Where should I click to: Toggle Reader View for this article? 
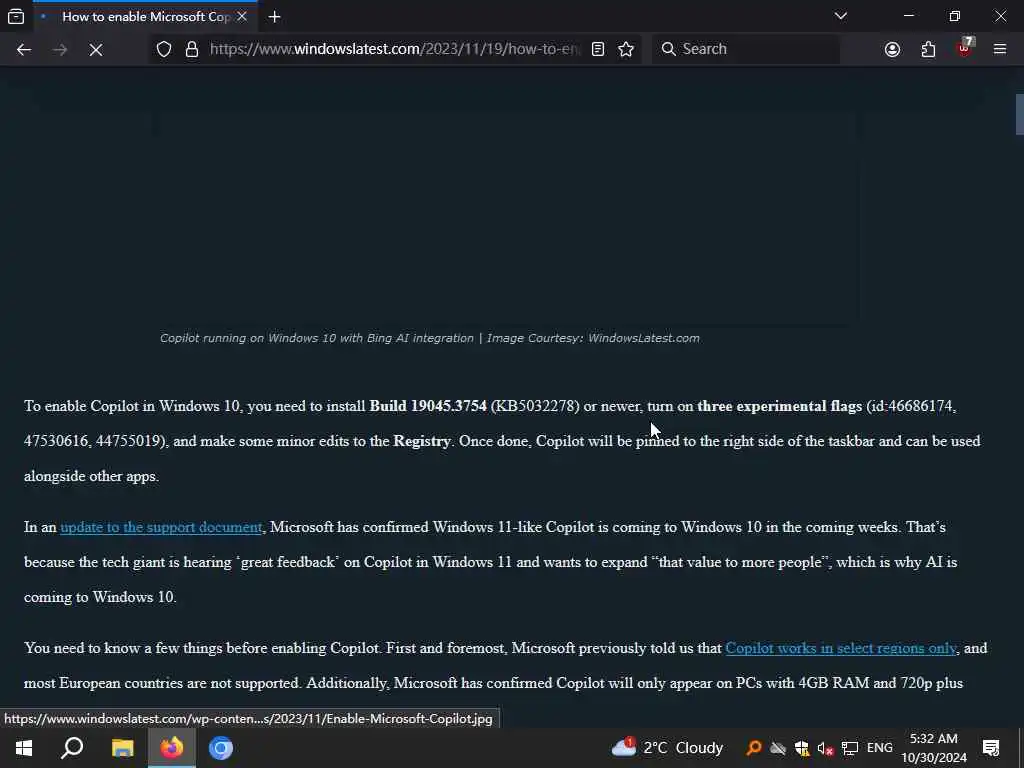(x=598, y=49)
